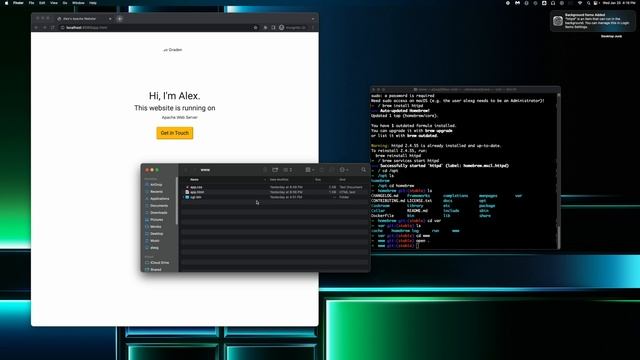Click the Get in Touch button
Screen dimensions: 640x360
175,133
